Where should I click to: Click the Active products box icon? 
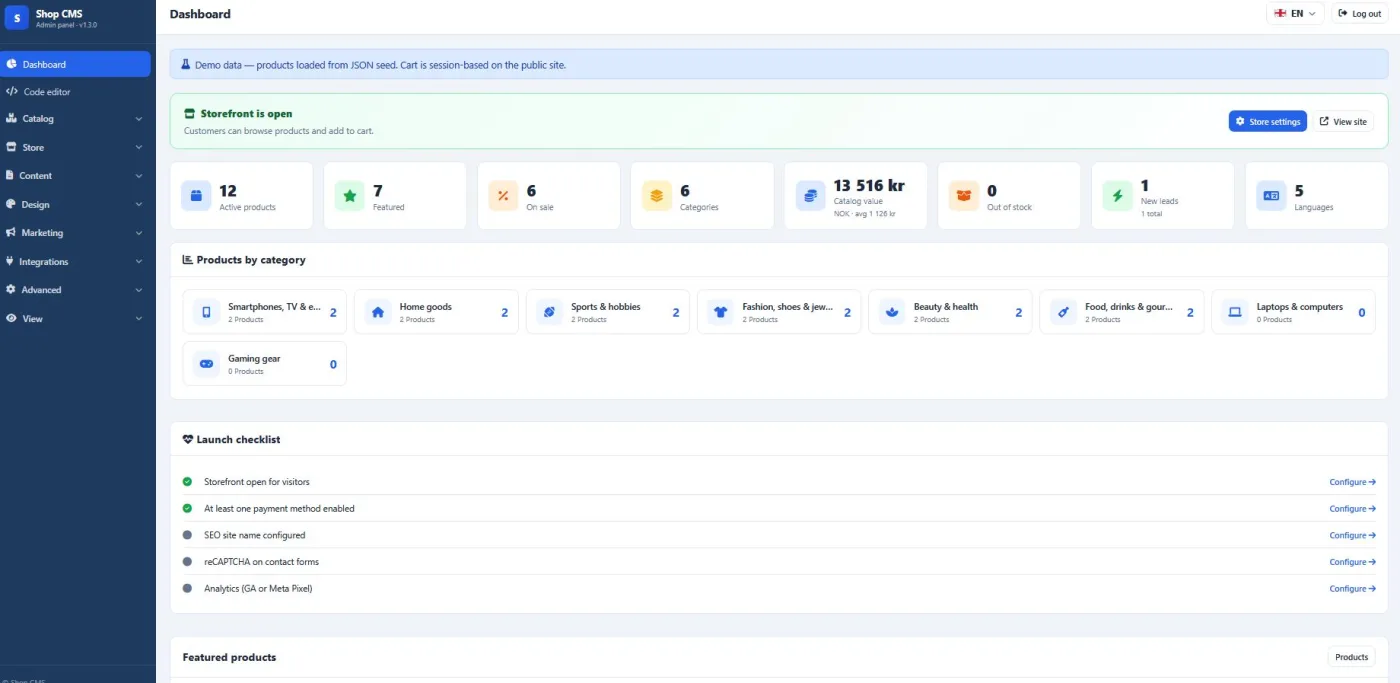(196, 196)
